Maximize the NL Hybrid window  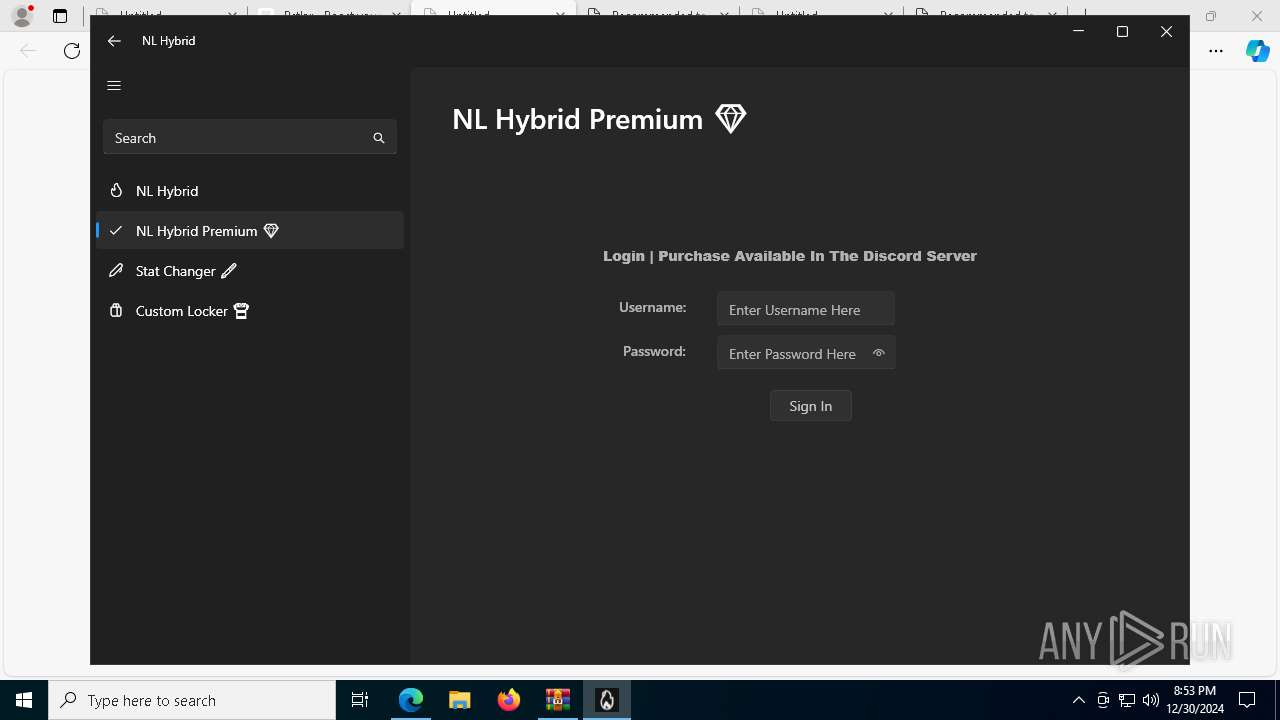click(1122, 32)
